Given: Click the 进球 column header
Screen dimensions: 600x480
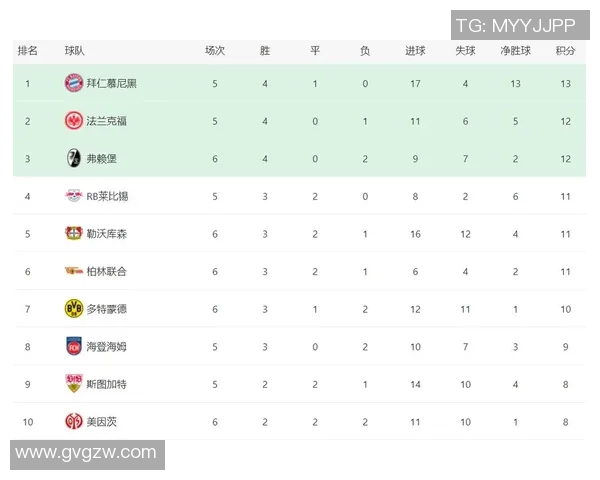Looking at the screenshot, I should (415, 50).
